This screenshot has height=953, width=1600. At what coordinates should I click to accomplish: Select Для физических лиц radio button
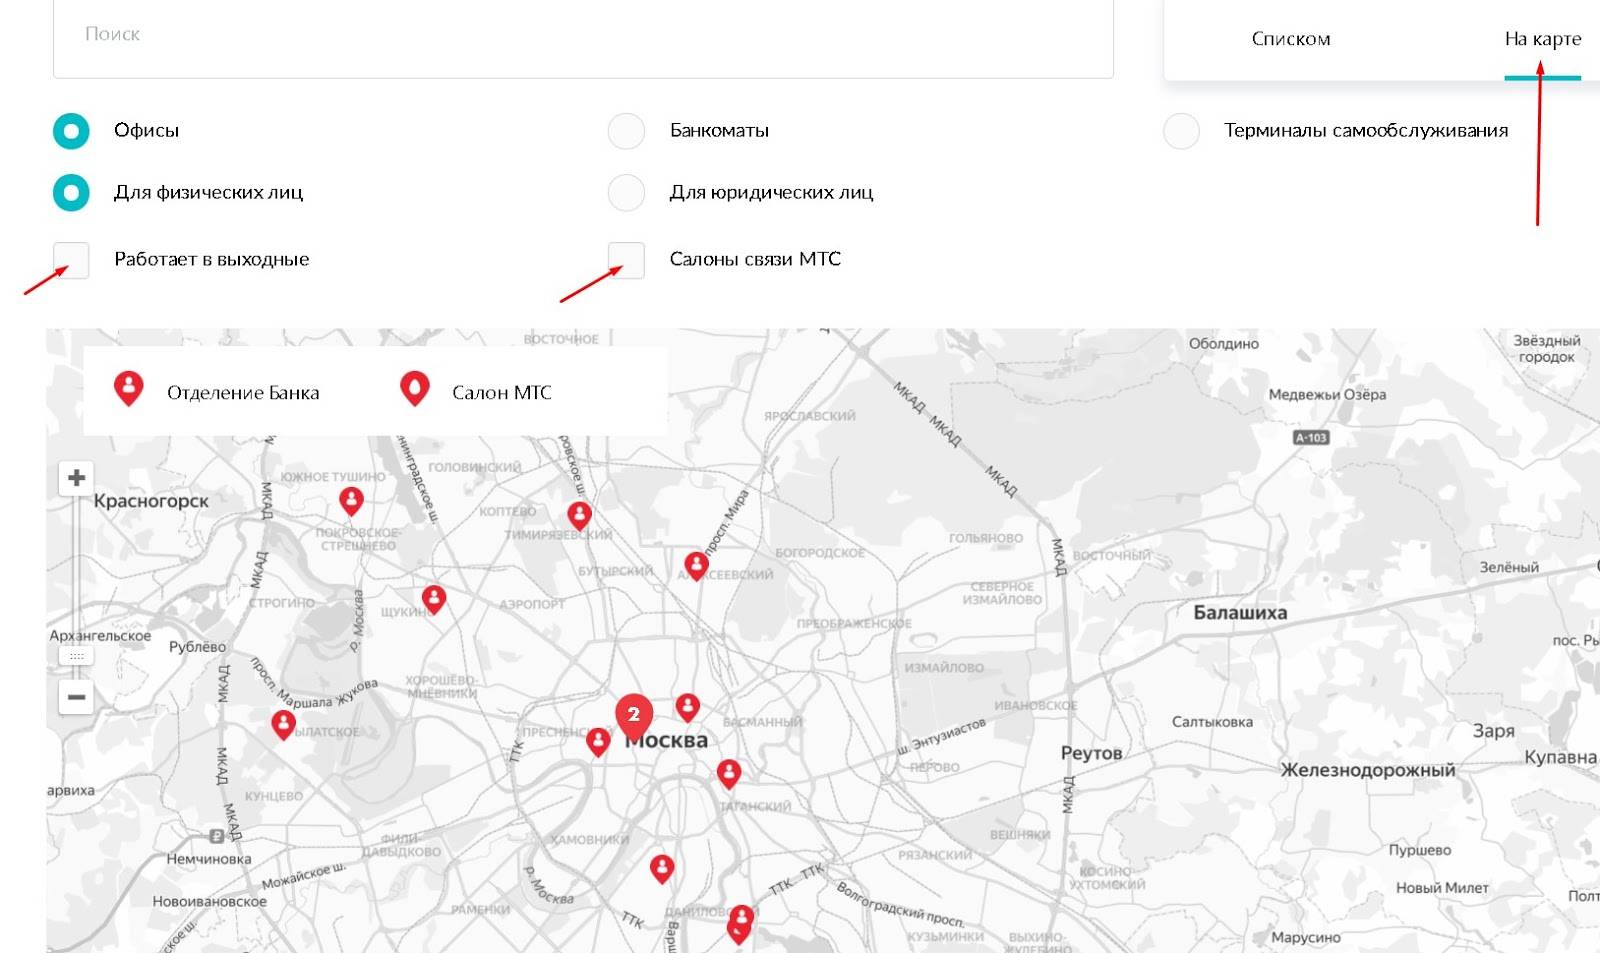pyautogui.click(x=71, y=193)
